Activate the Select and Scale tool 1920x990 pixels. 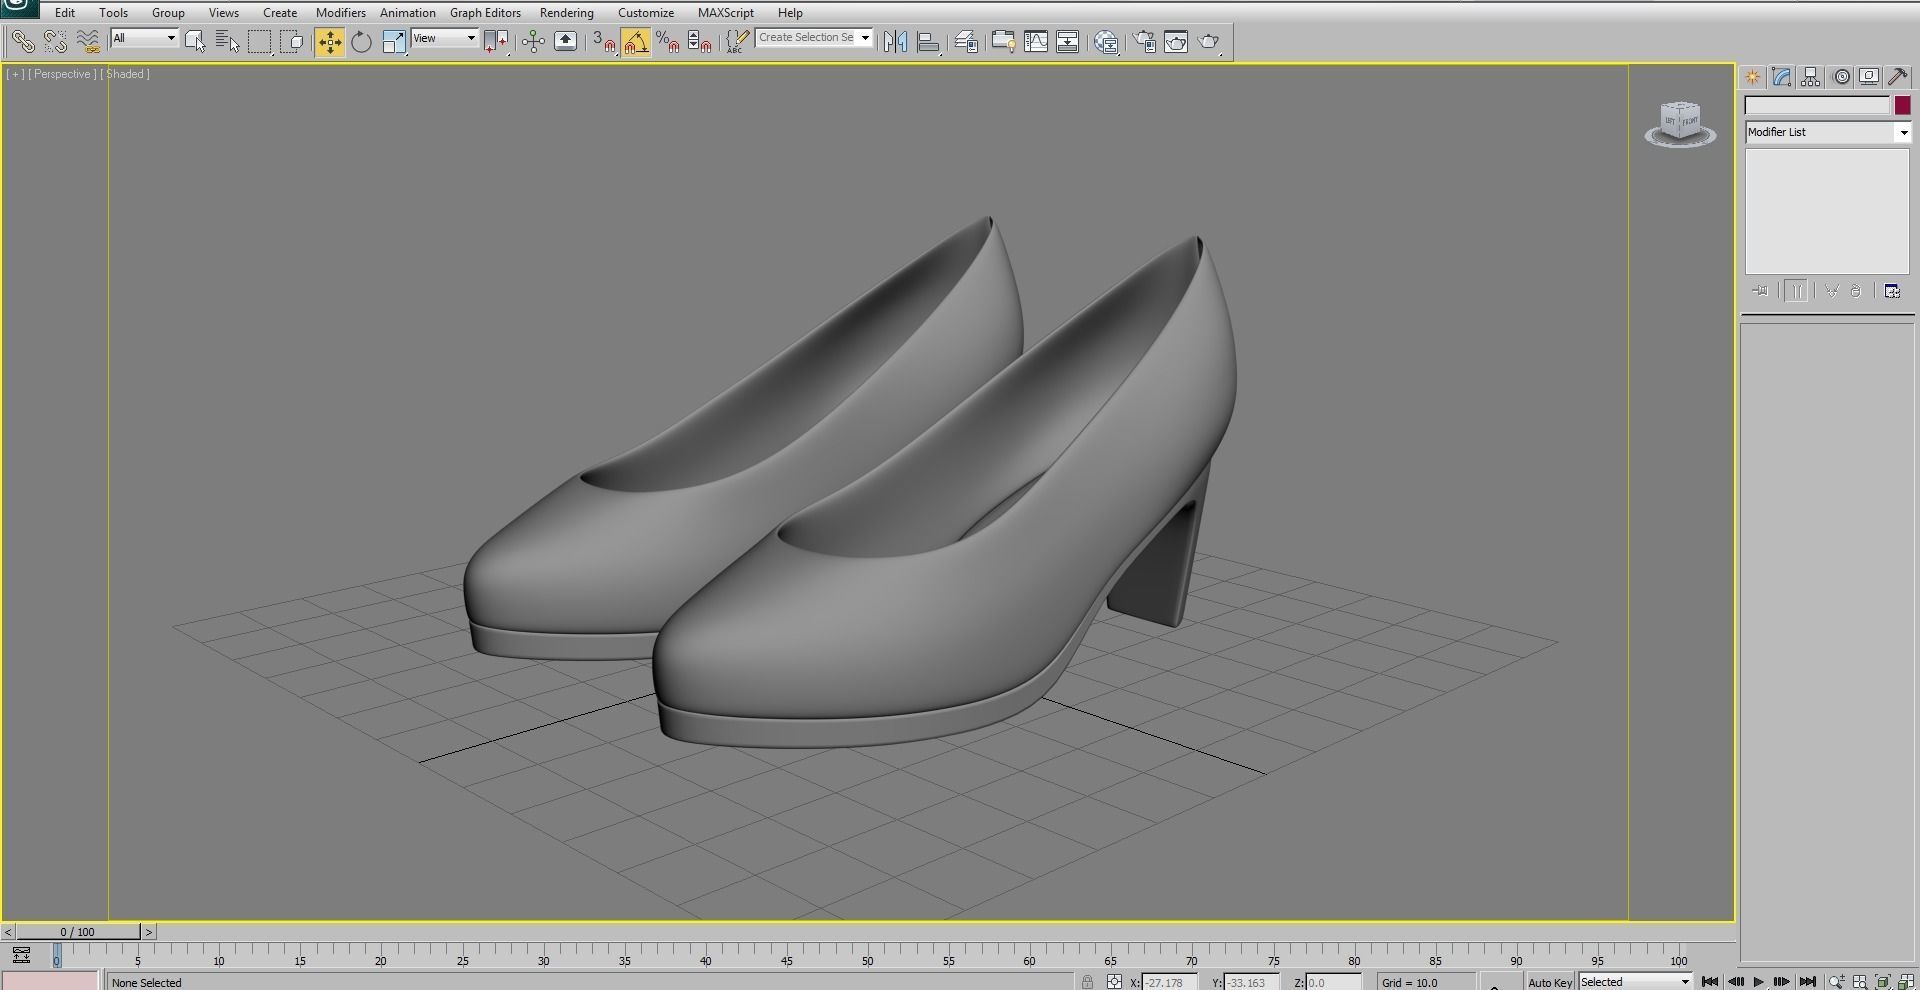coord(394,41)
